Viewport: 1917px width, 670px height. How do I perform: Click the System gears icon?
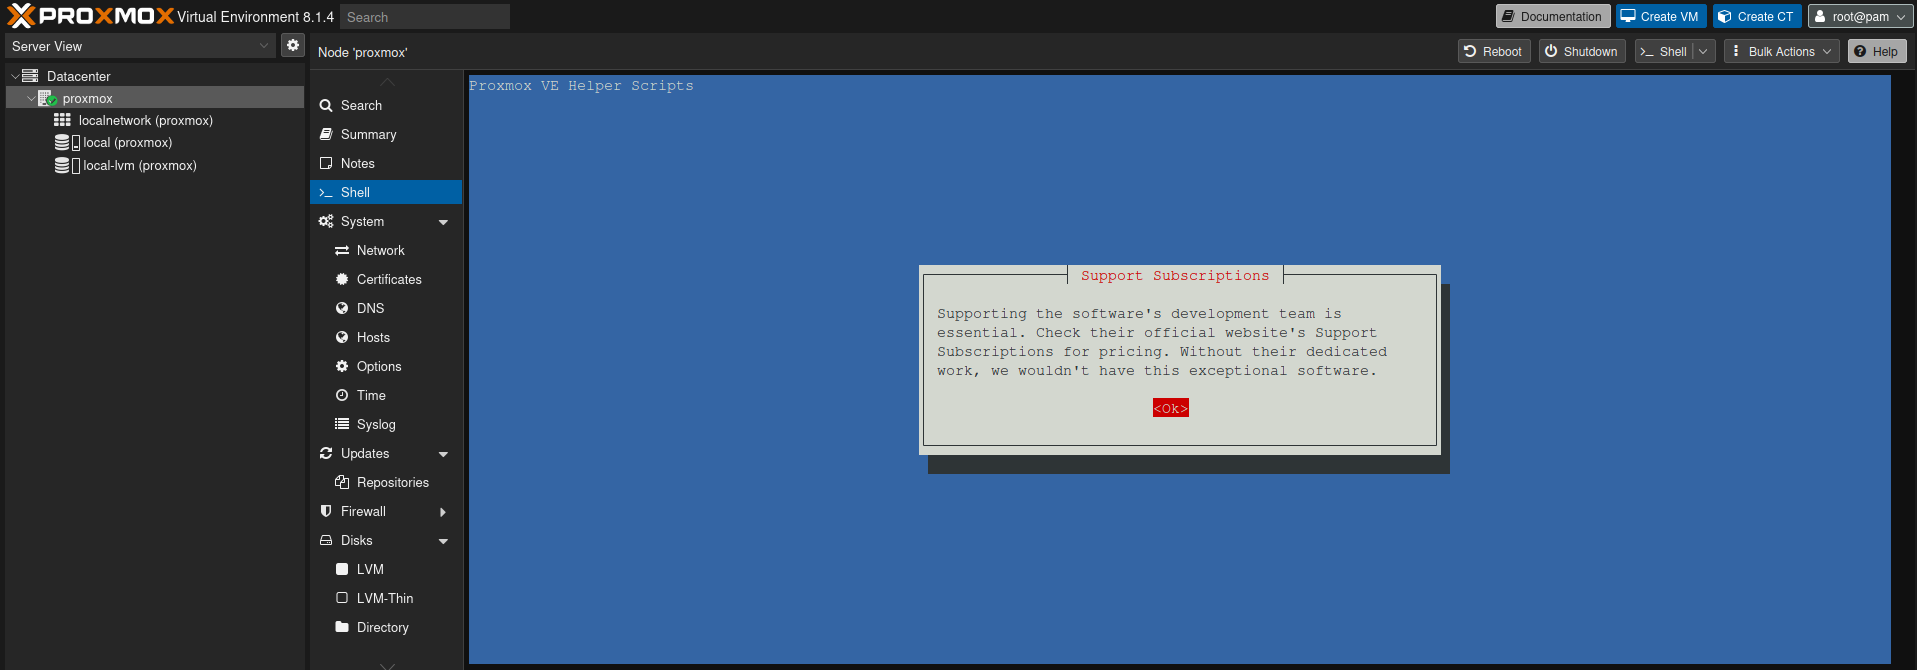(x=326, y=221)
